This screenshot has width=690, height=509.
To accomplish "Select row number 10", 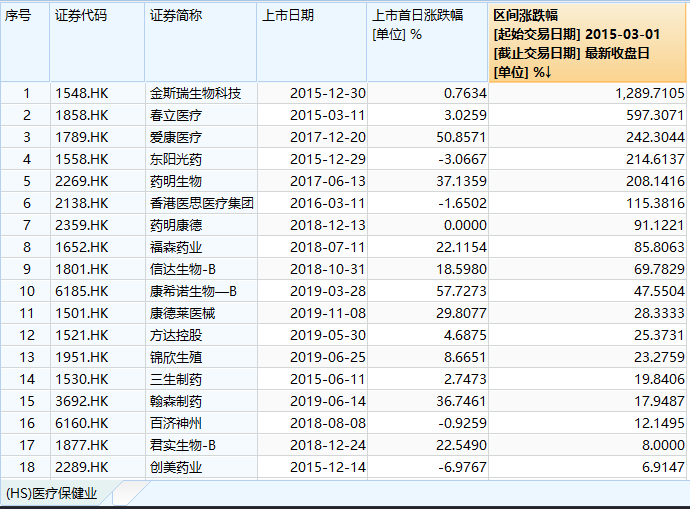I will (x=27, y=291).
